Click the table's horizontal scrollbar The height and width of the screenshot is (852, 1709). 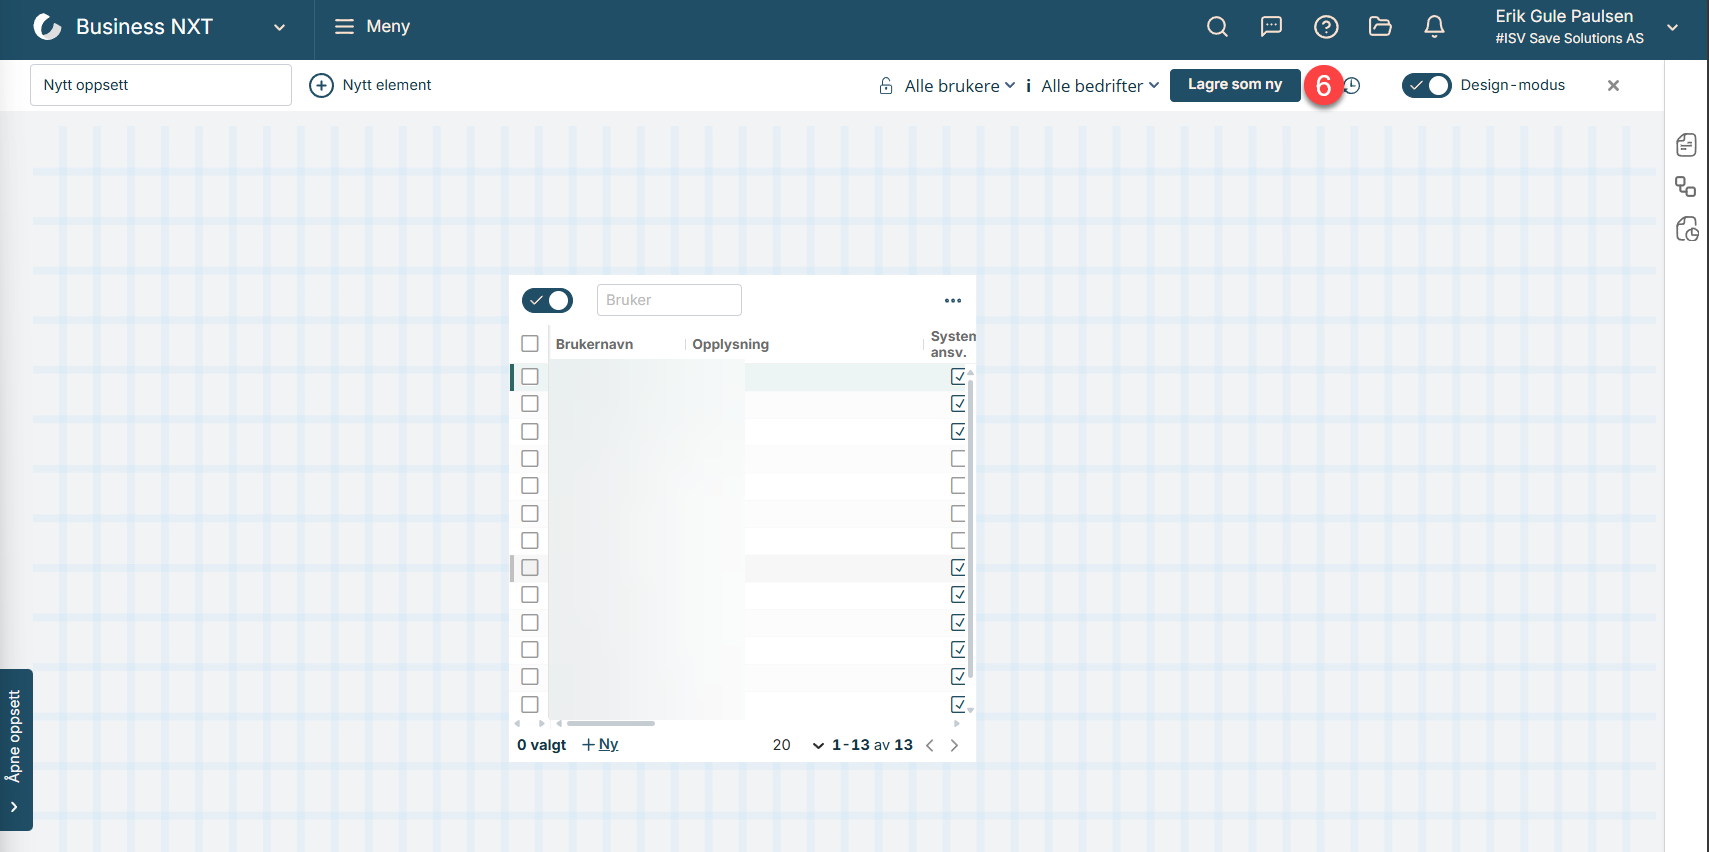pos(610,723)
